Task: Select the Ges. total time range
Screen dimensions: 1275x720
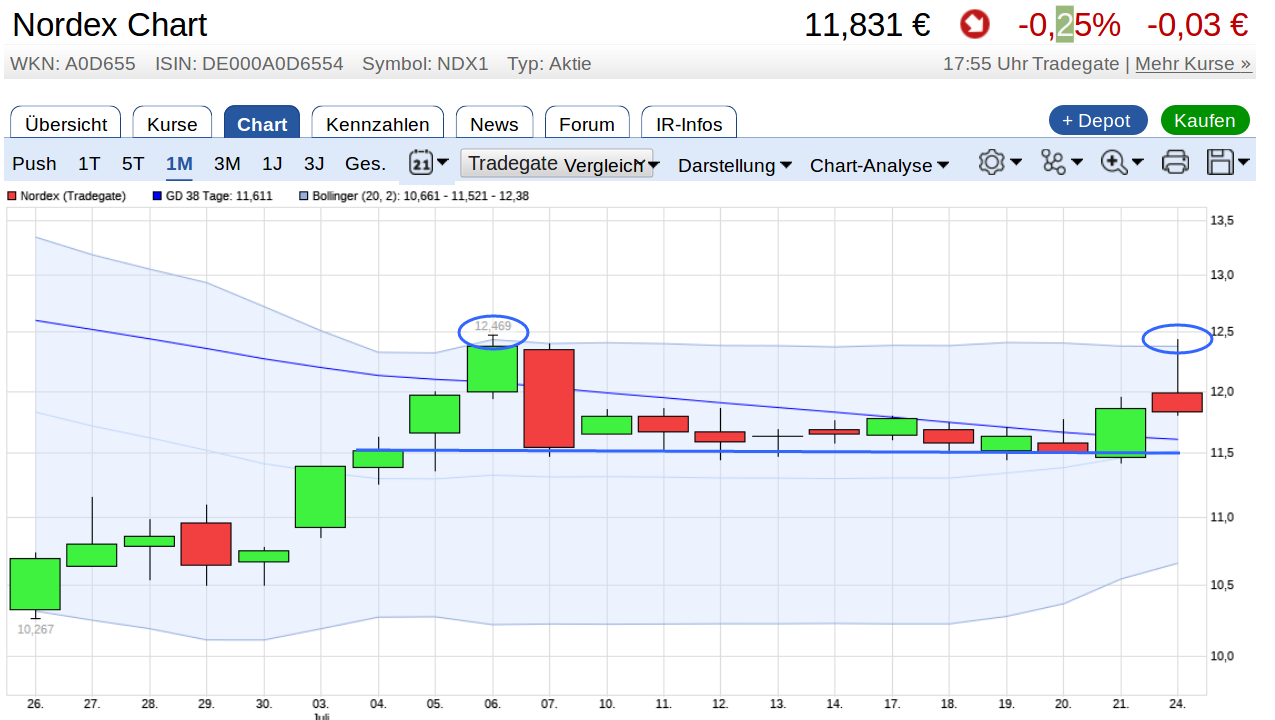Action: click(x=365, y=163)
